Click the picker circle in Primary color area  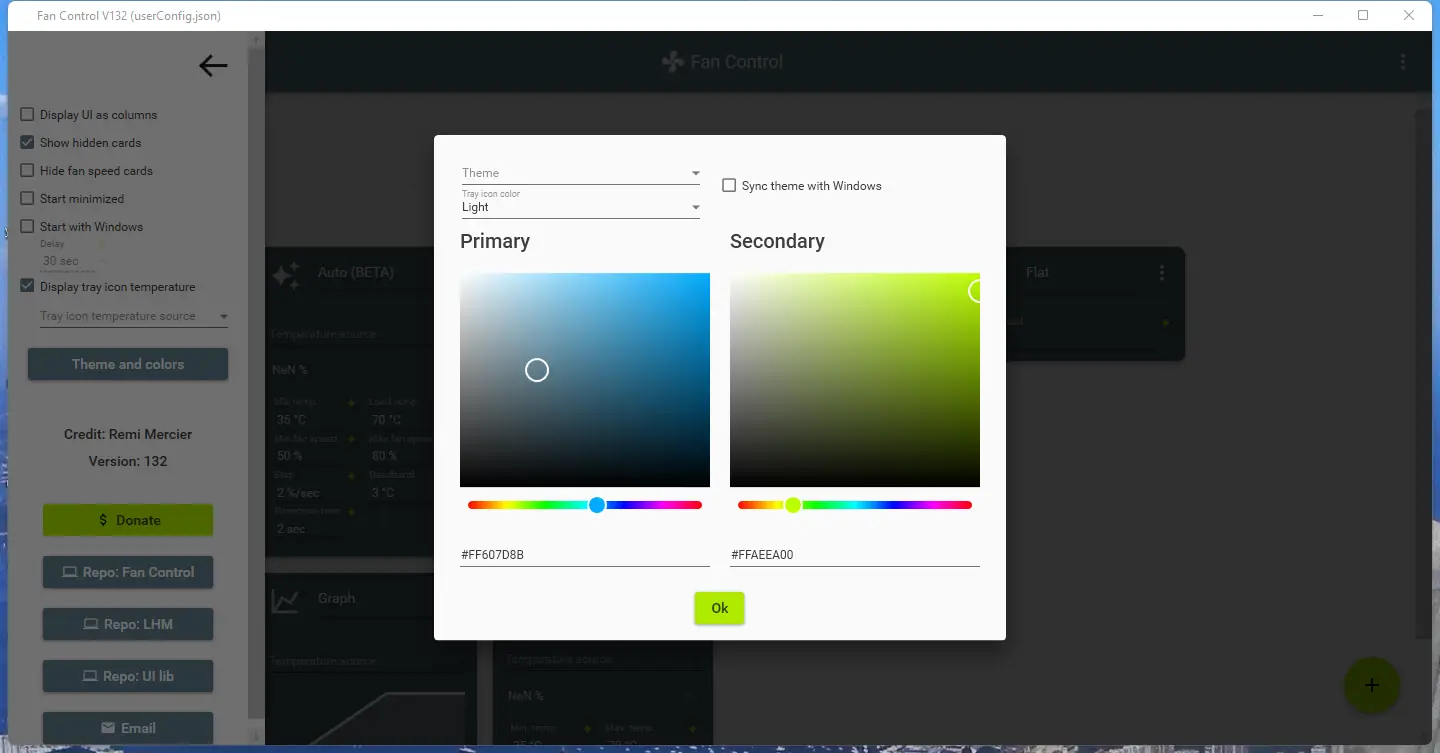point(537,370)
